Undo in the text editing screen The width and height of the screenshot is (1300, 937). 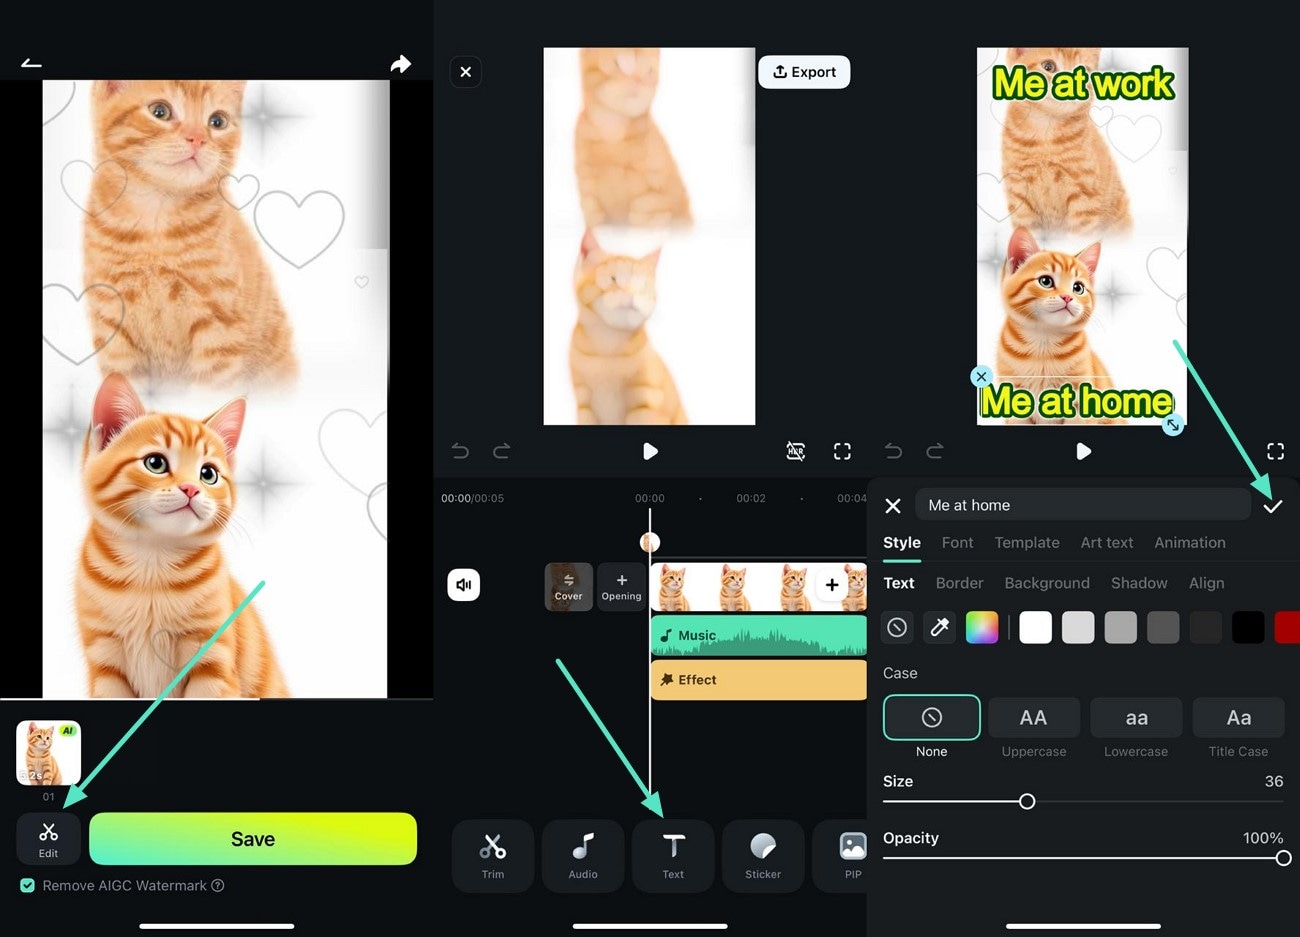(x=893, y=451)
